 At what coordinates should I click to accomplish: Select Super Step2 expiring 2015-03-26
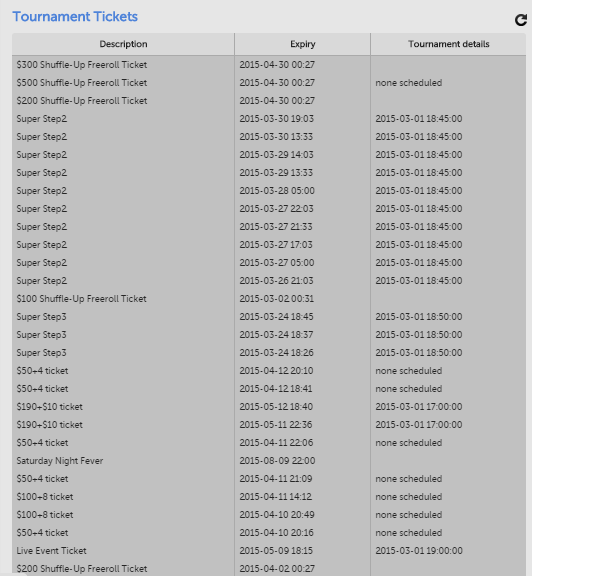(x=269, y=281)
